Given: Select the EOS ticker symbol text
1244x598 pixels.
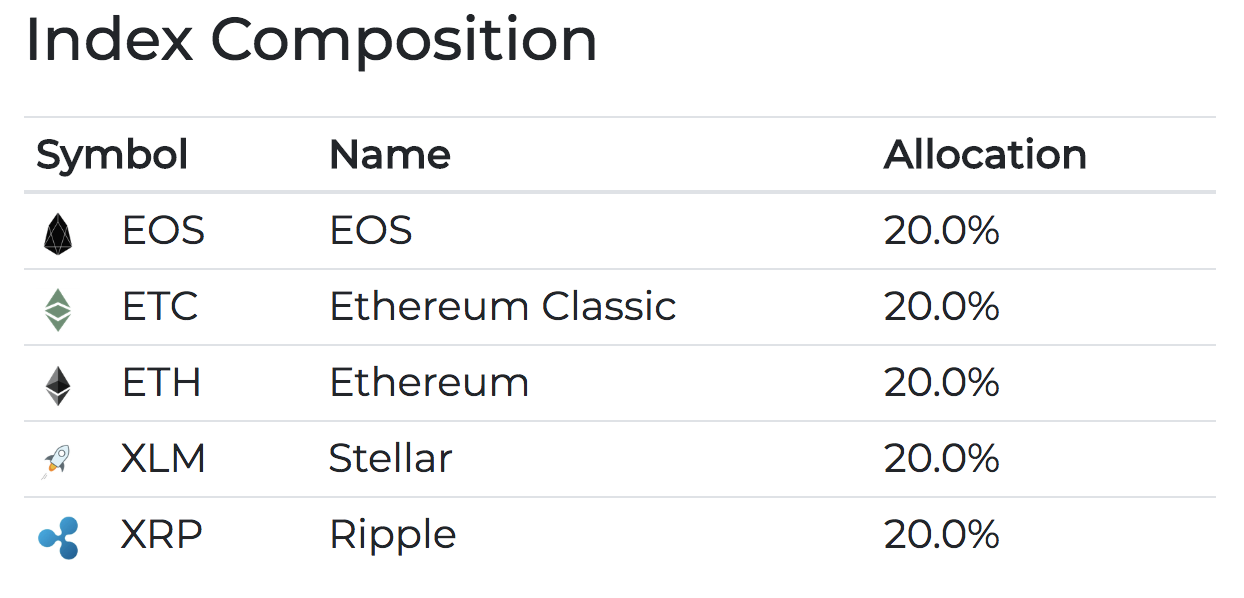Looking at the screenshot, I should [x=163, y=231].
